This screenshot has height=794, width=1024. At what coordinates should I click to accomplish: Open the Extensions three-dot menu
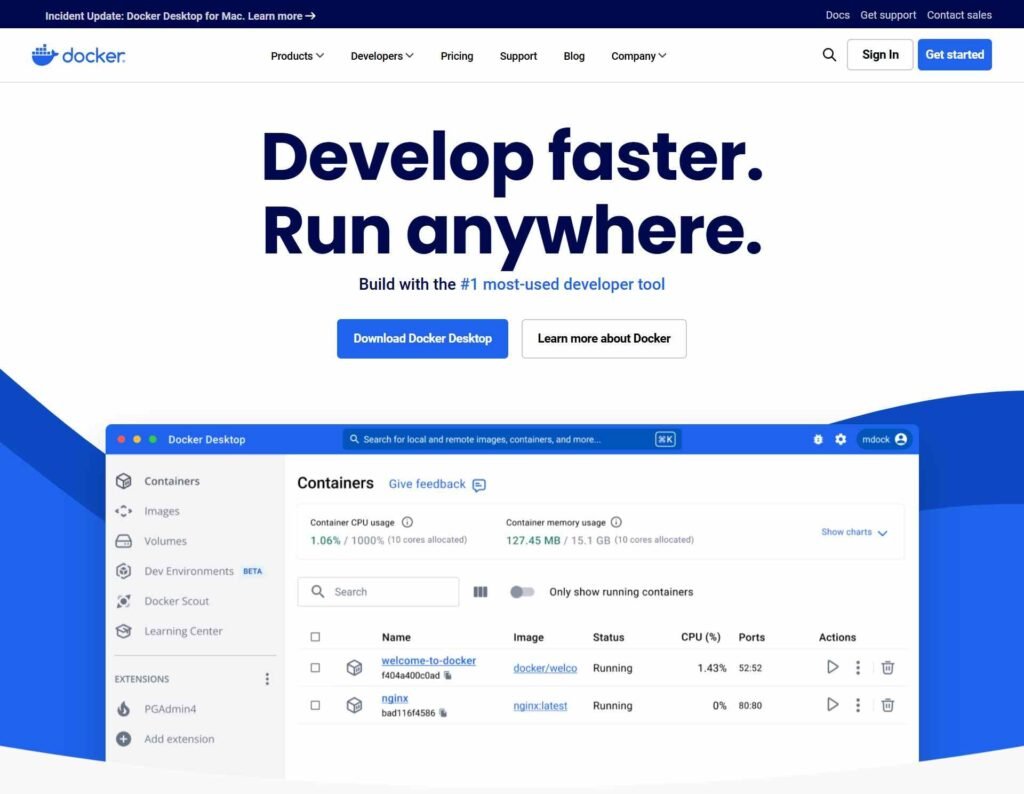coord(267,679)
